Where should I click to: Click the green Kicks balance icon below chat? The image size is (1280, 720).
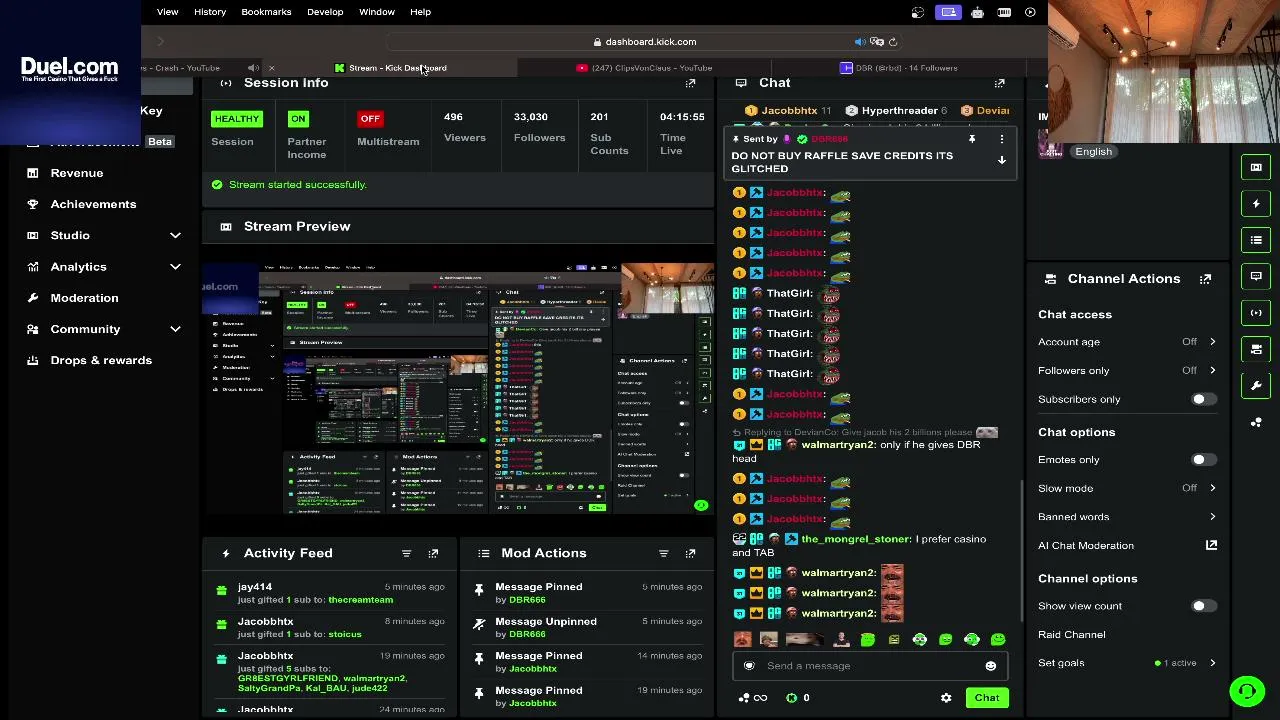pyautogui.click(x=792, y=698)
